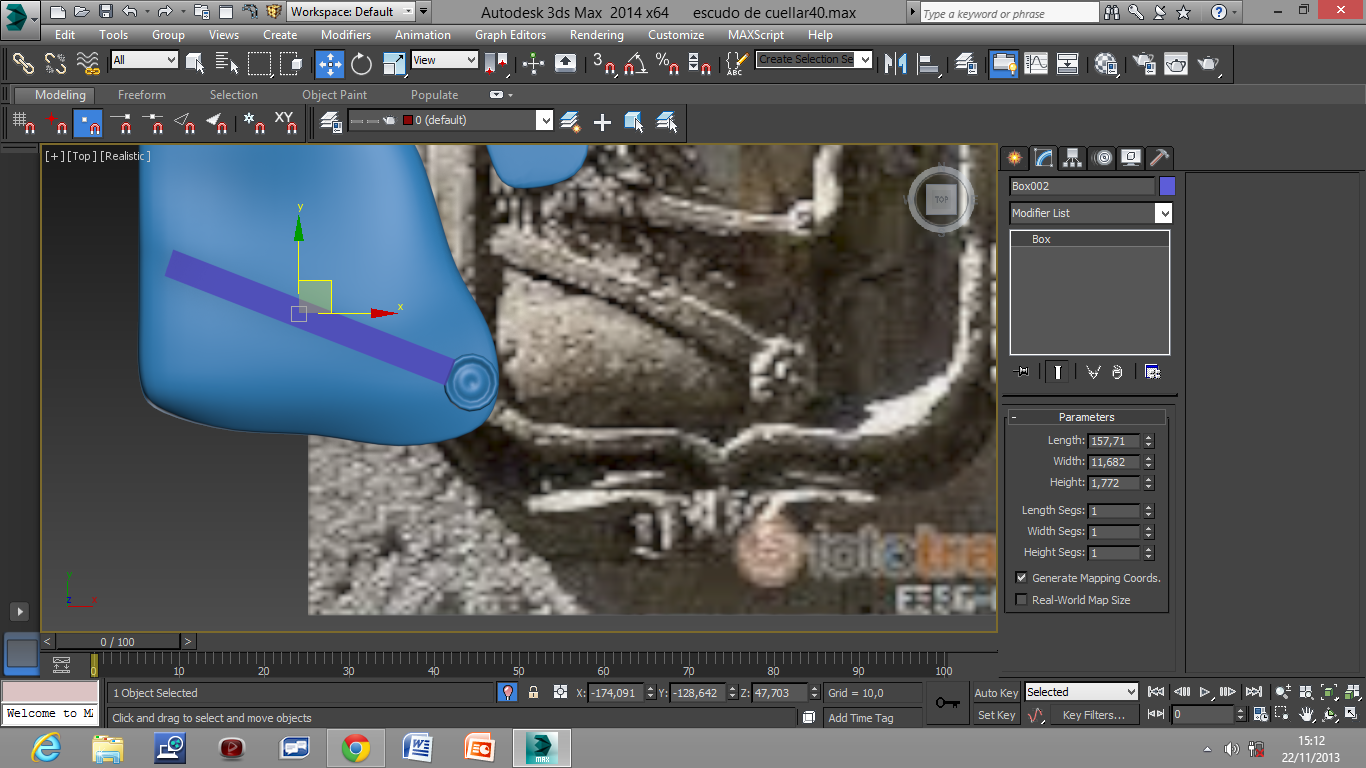Click the 0 / 100 time slider
Screen dimensions: 1366x768
pos(117,642)
